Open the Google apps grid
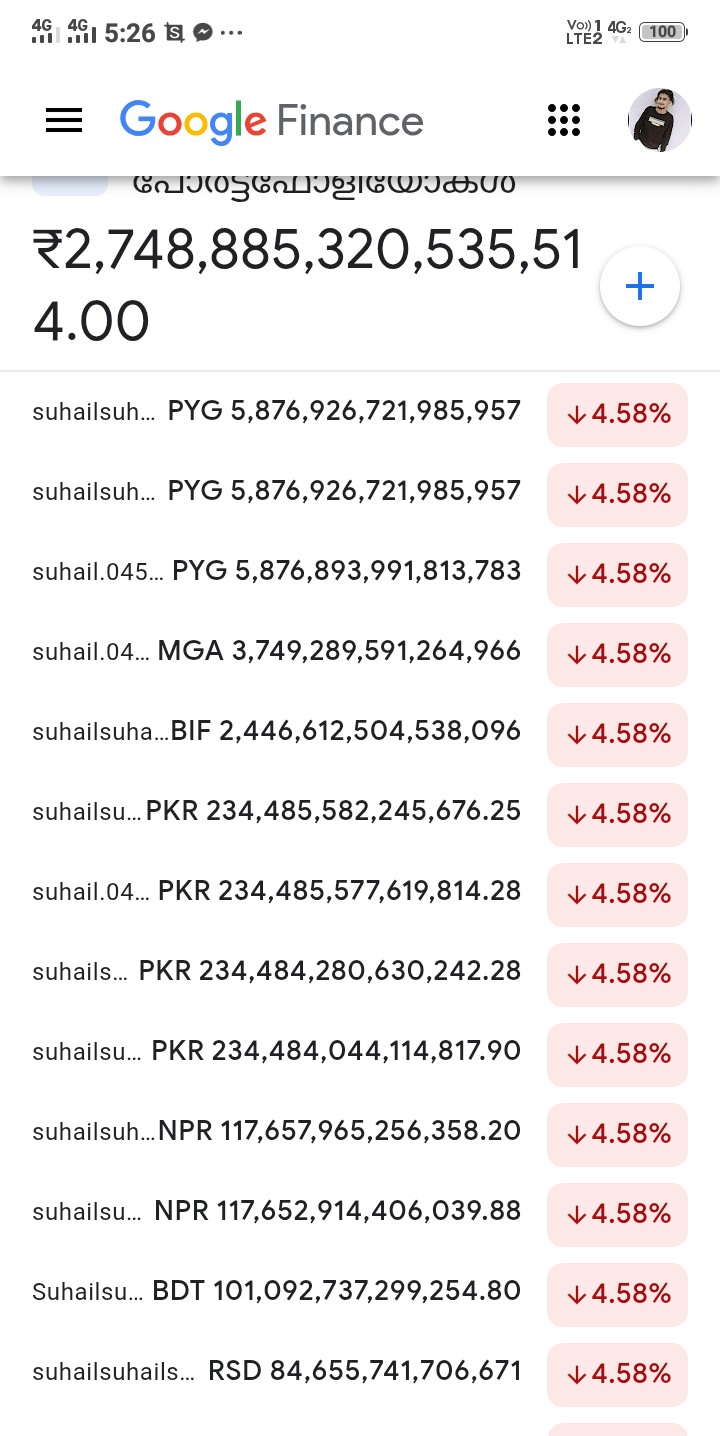This screenshot has width=720, height=1436. (564, 121)
